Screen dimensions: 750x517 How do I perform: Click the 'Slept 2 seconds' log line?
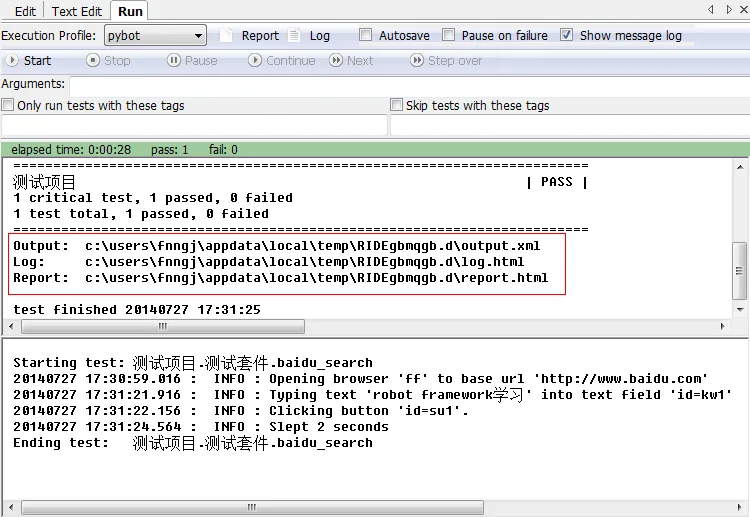point(200,427)
